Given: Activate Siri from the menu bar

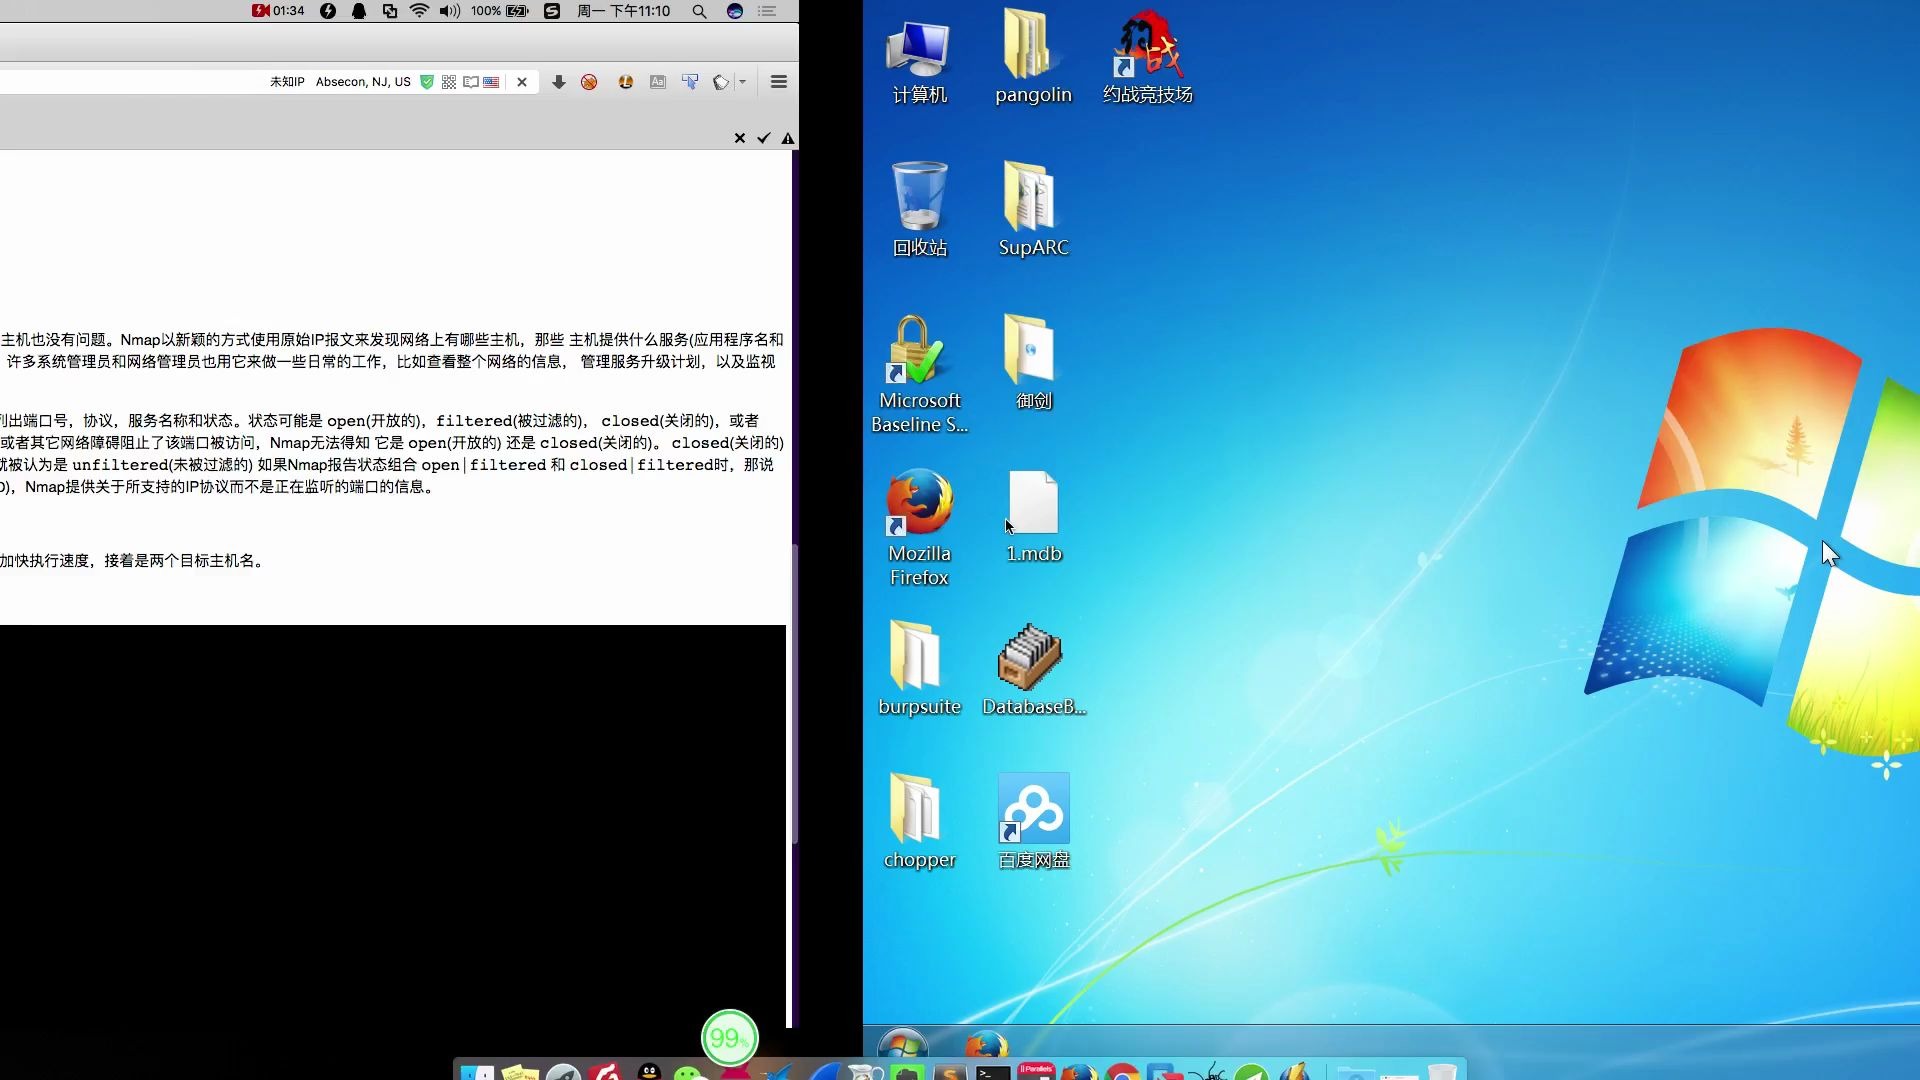Looking at the screenshot, I should (x=735, y=11).
